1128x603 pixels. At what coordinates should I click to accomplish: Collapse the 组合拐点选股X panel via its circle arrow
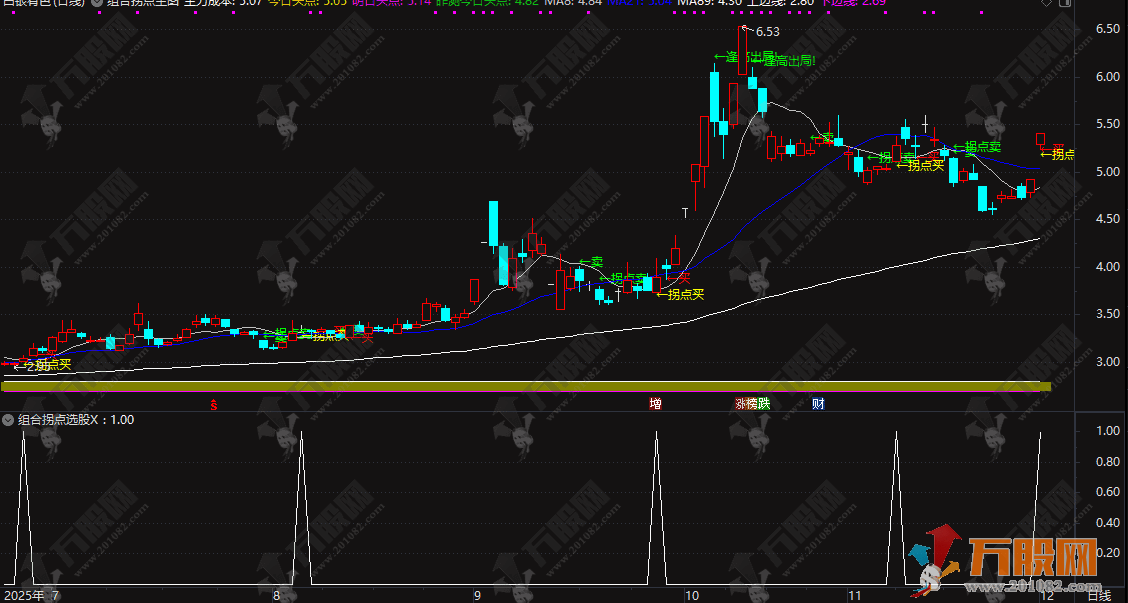click(8, 421)
